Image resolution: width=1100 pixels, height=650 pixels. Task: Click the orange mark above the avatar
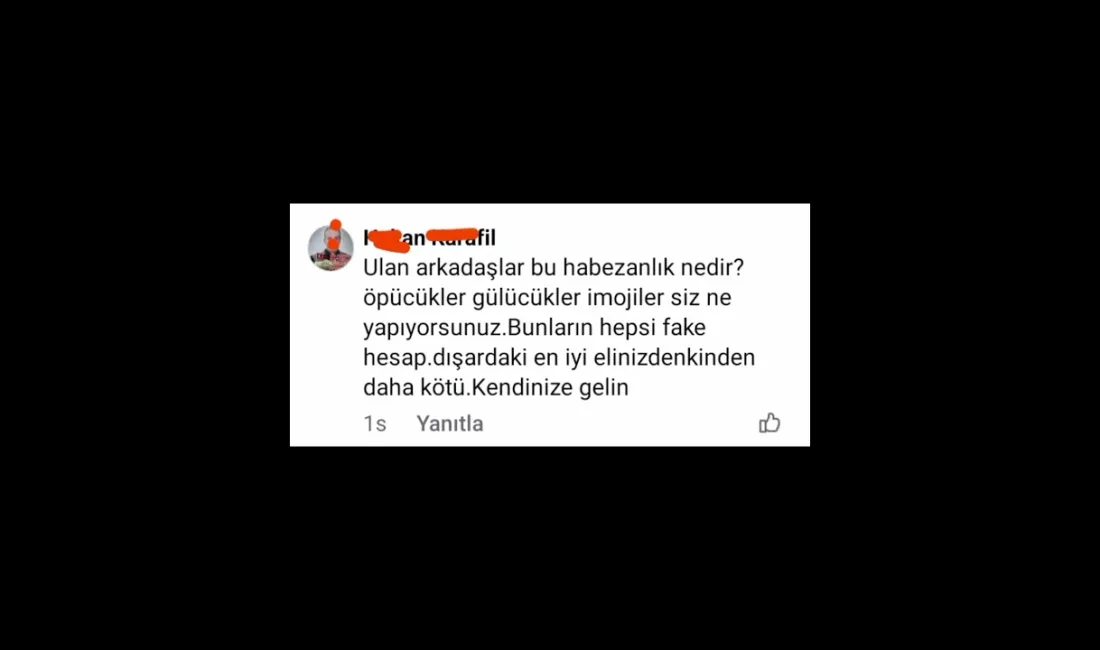click(x=335, y=225)
